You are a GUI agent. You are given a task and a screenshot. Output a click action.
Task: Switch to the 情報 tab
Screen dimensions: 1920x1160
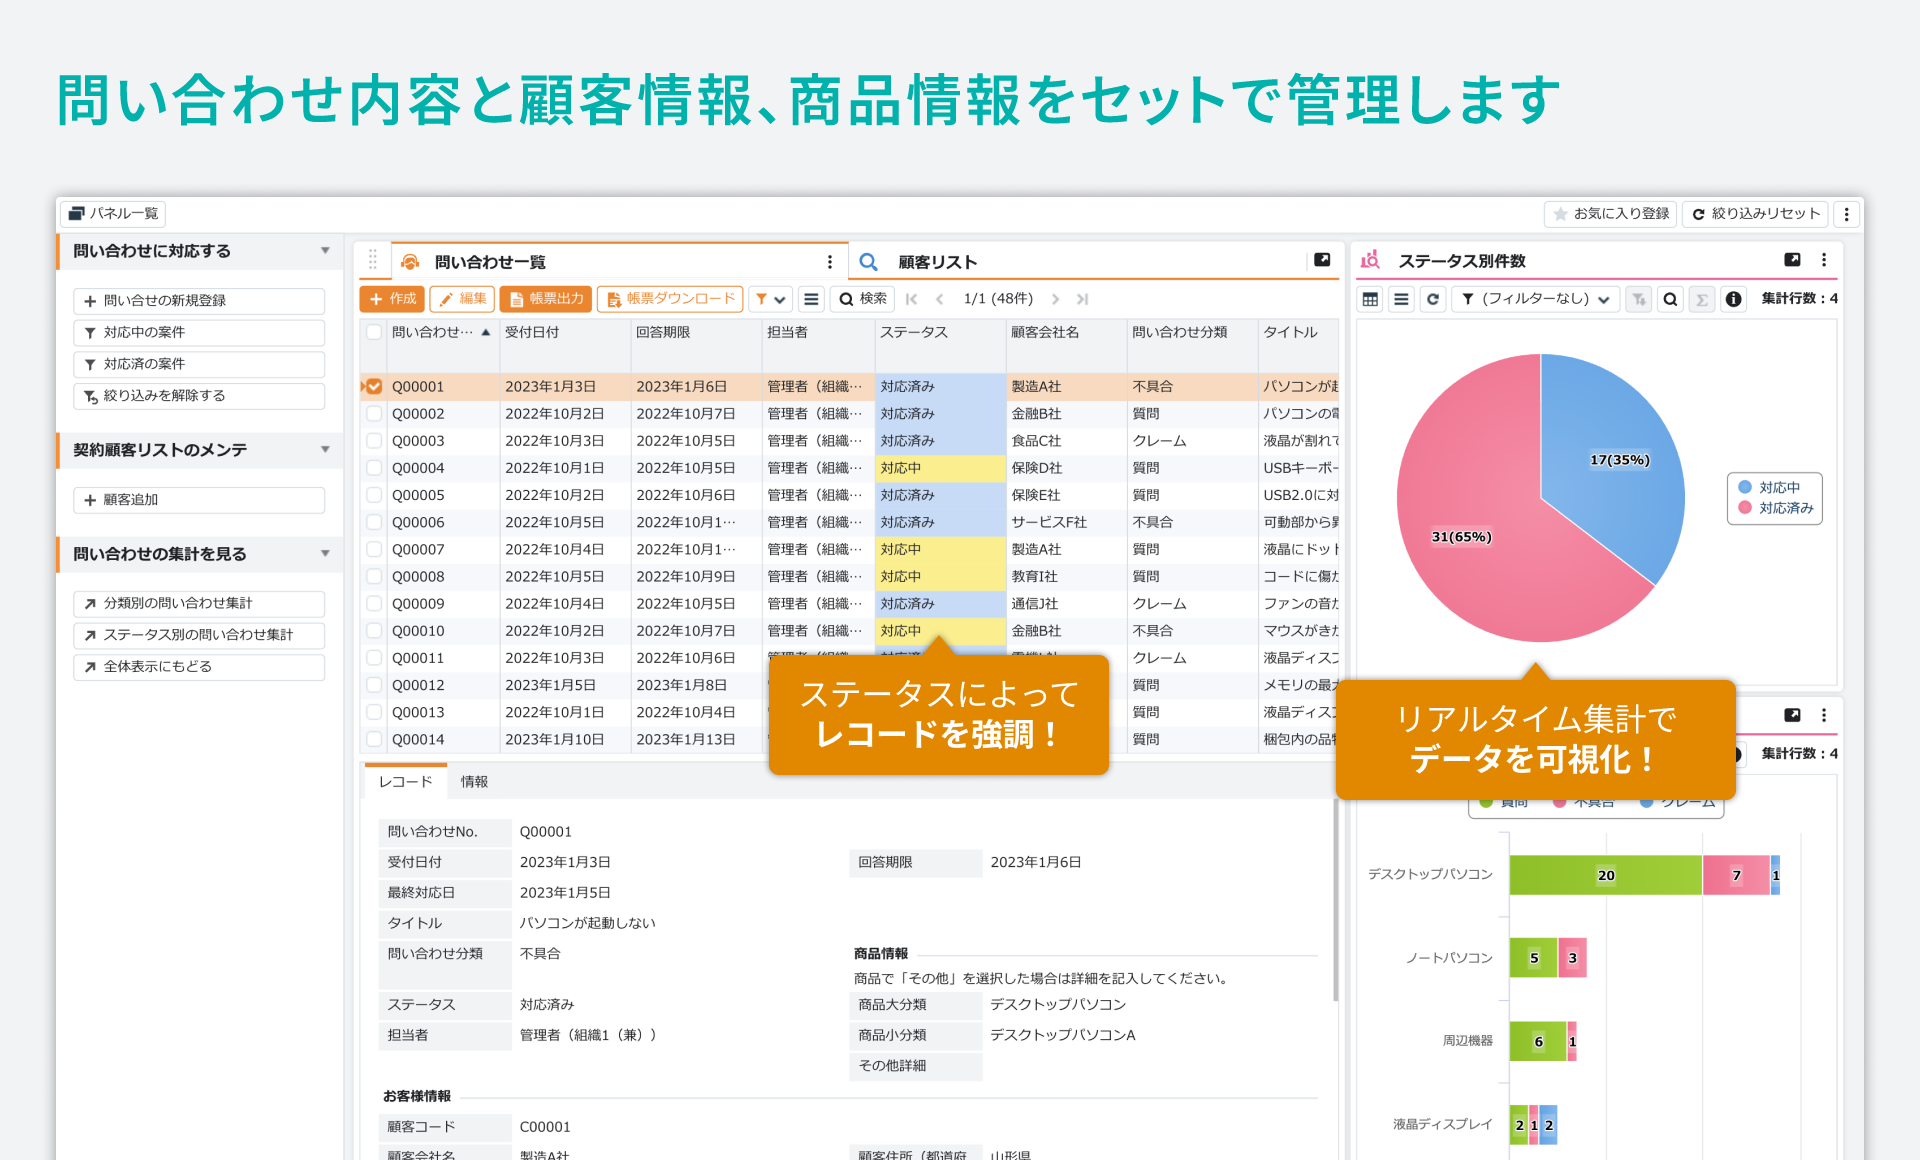coord(475,782)
